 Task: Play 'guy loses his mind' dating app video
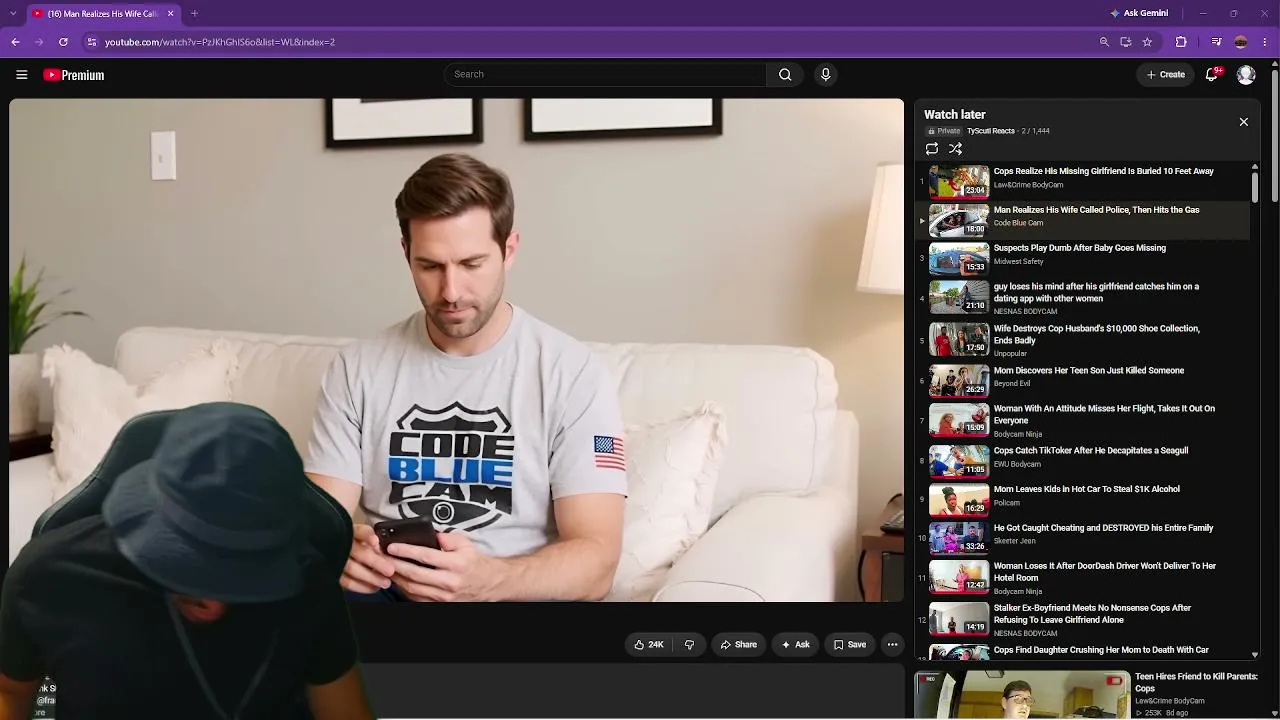[x=1096, y=292]
